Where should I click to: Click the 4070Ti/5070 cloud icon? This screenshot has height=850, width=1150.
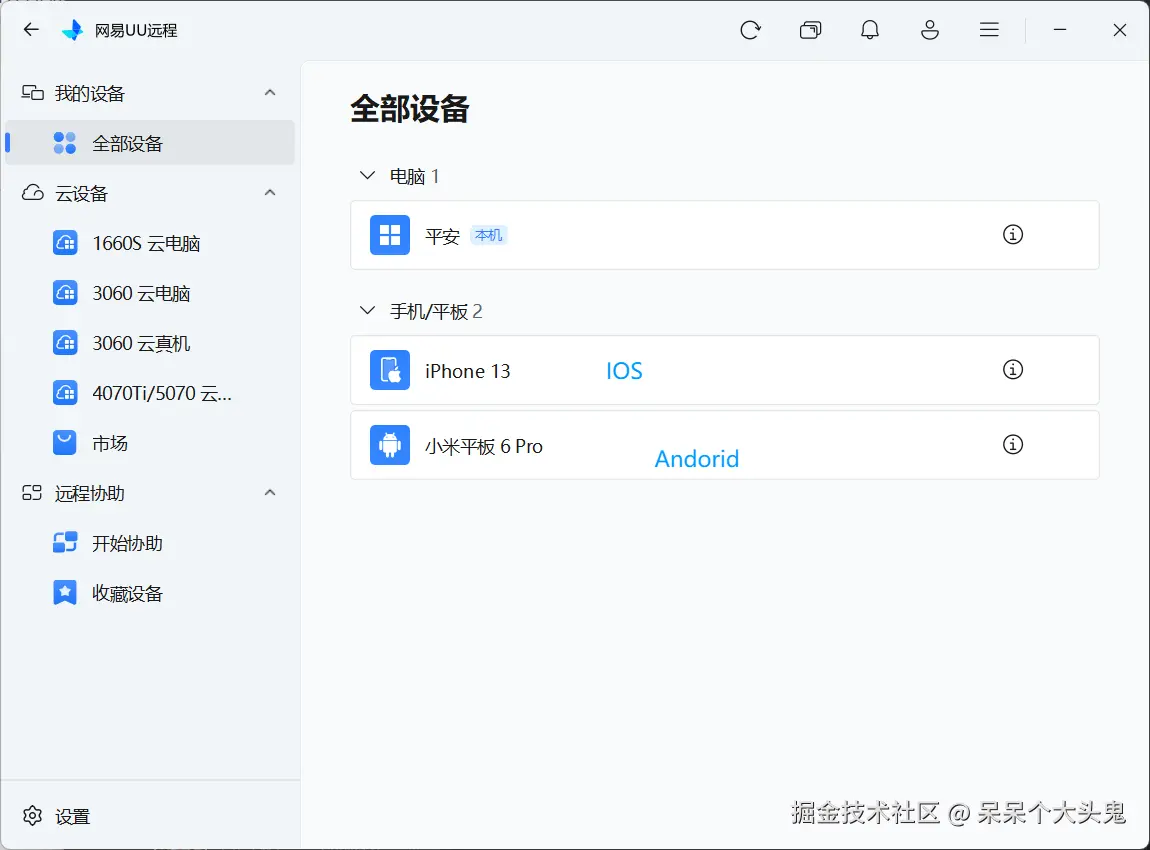pos(65,392)
